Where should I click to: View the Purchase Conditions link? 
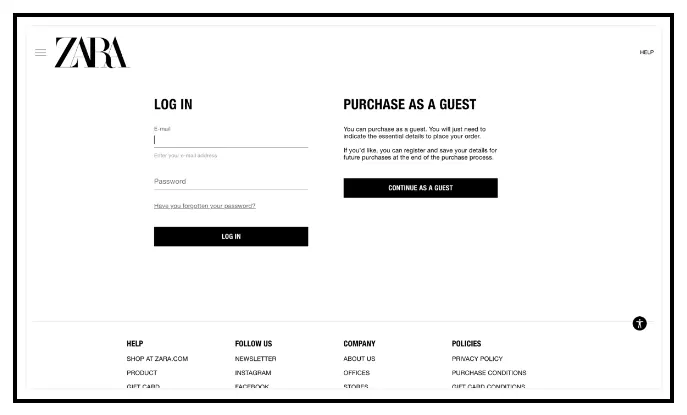click(489, 372)
